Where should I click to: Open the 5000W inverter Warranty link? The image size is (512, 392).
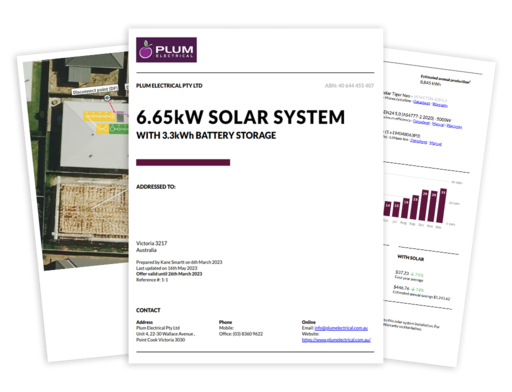point(454,126)
